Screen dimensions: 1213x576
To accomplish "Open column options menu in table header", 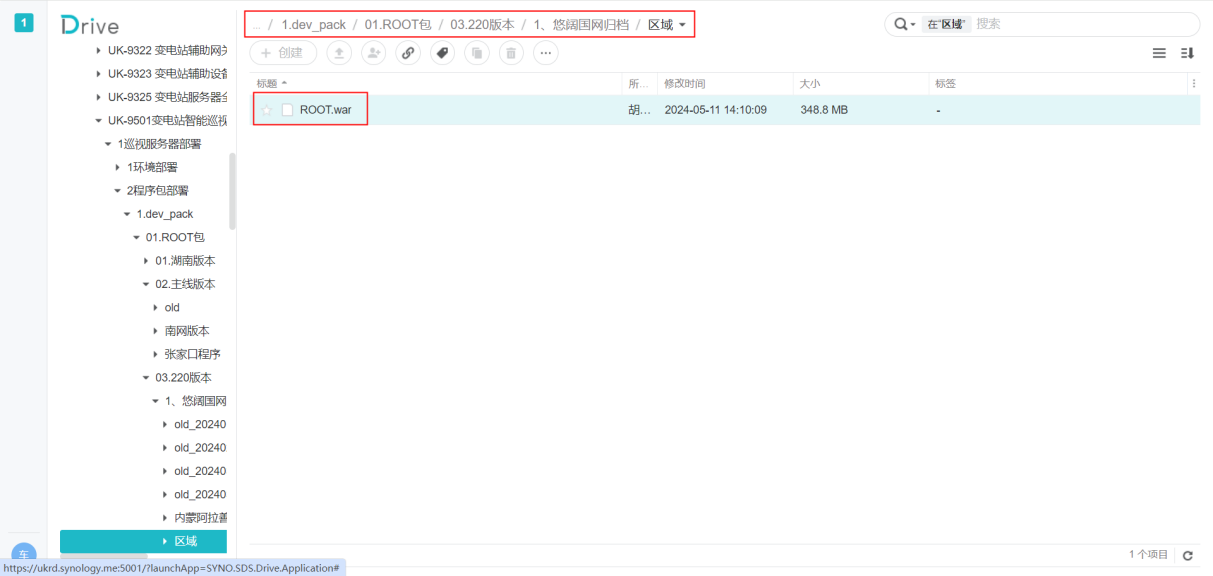I will 1194,84.
